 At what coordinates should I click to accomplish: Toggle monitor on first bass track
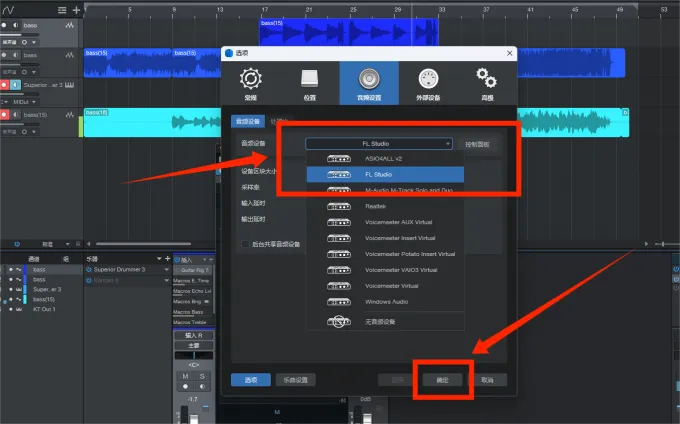pyautogui.click(x=16, y=25)
